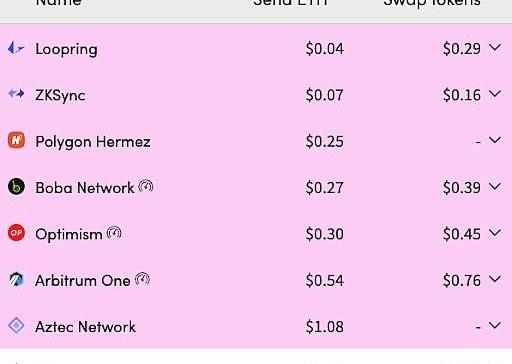Expand the Arbitrum One row chevron
This screenshot has width=512, height=364.
click(x=495, y=279)
